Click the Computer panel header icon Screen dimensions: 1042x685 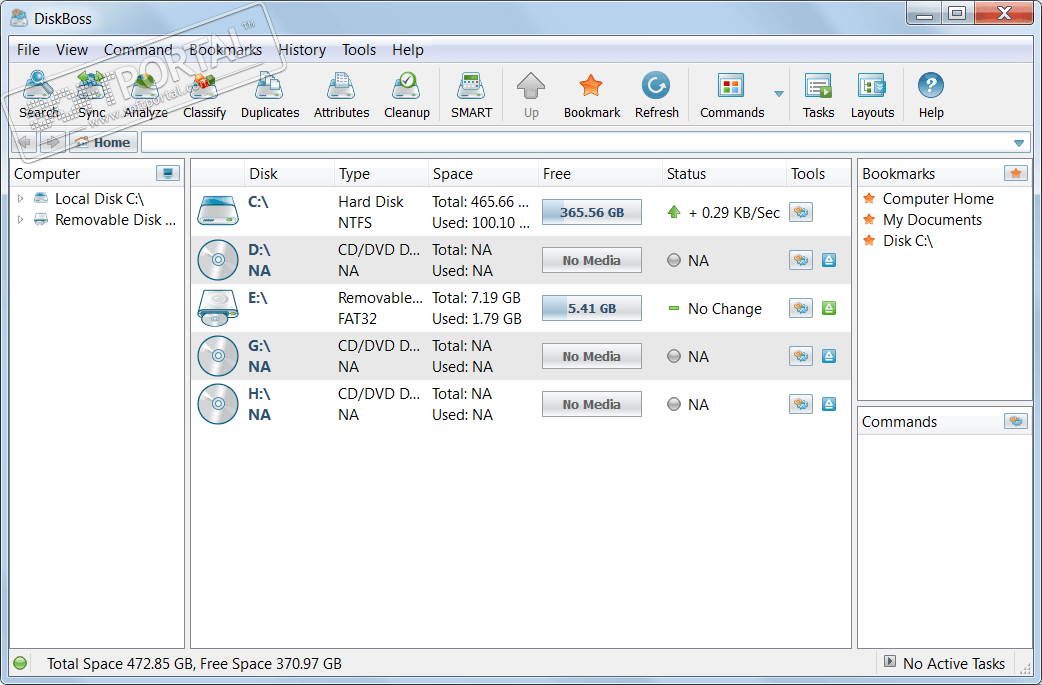coord(167,173)
